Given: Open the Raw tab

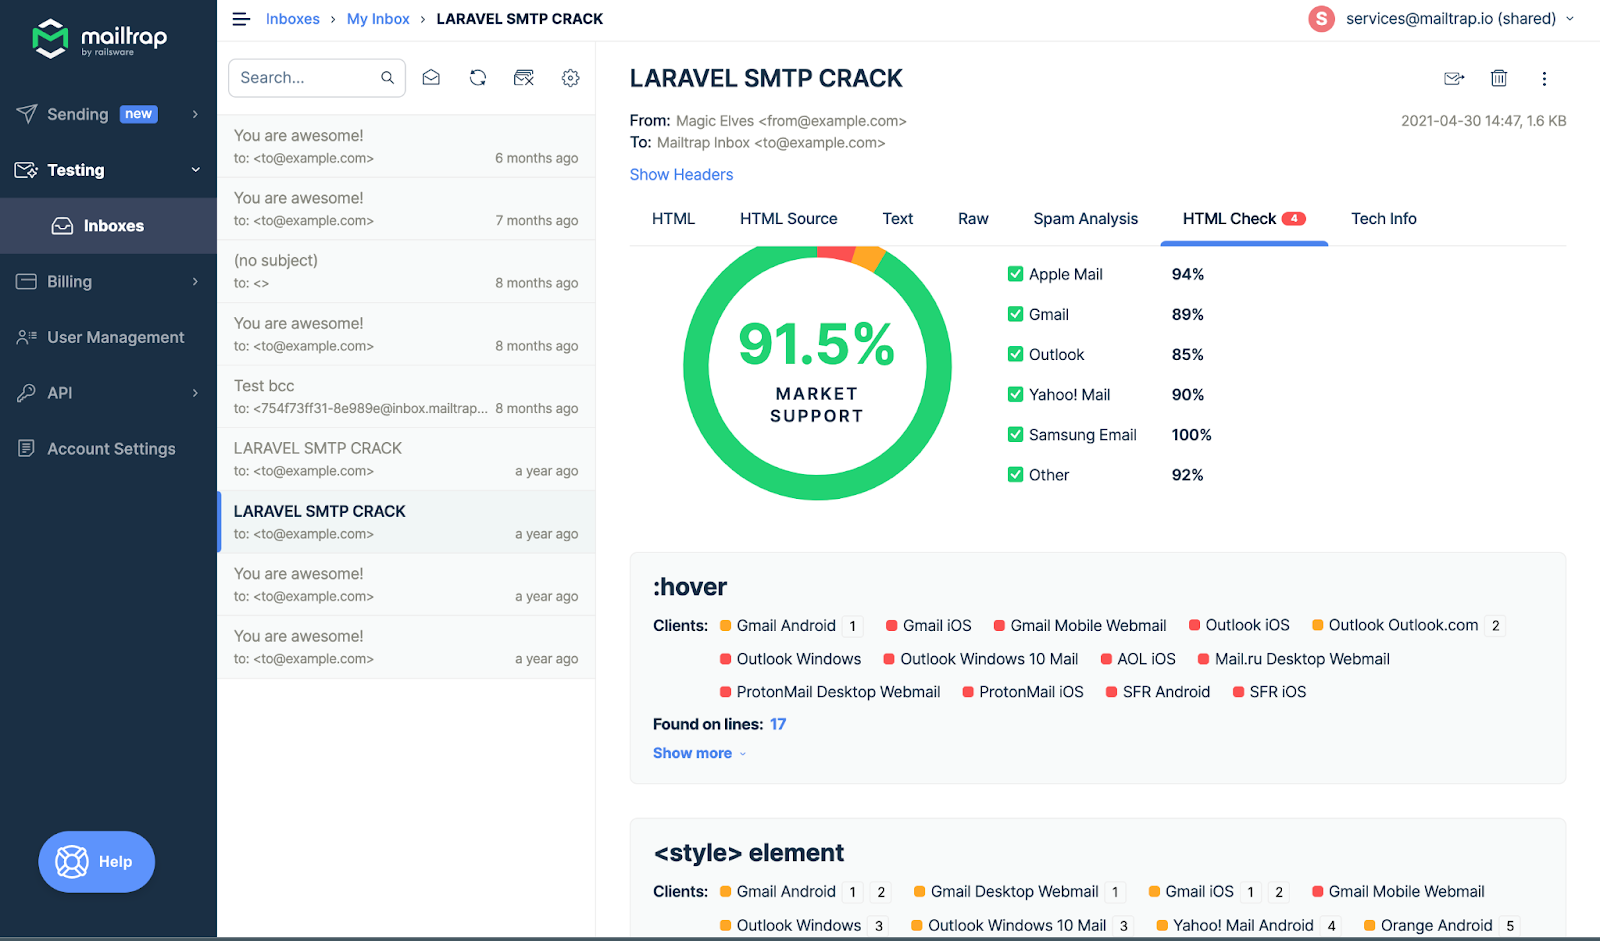Looking at the screenshot, I should pyautogui.click(x=973, y=219).
